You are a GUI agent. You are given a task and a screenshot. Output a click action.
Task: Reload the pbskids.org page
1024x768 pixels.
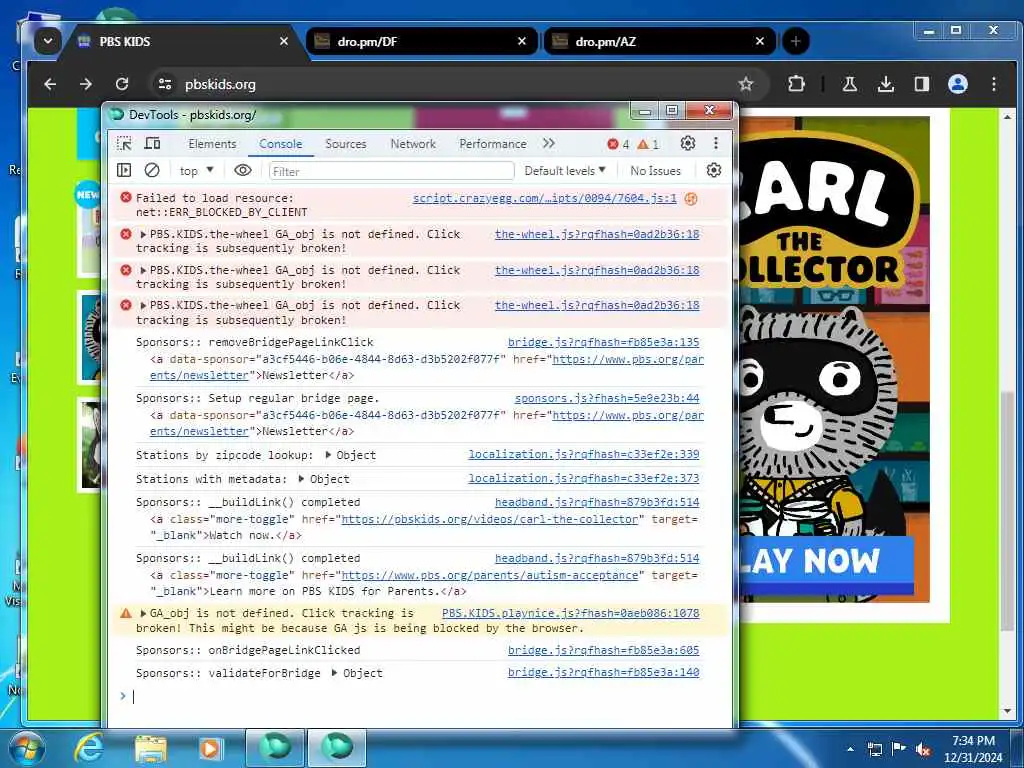(x=122, y=84)
